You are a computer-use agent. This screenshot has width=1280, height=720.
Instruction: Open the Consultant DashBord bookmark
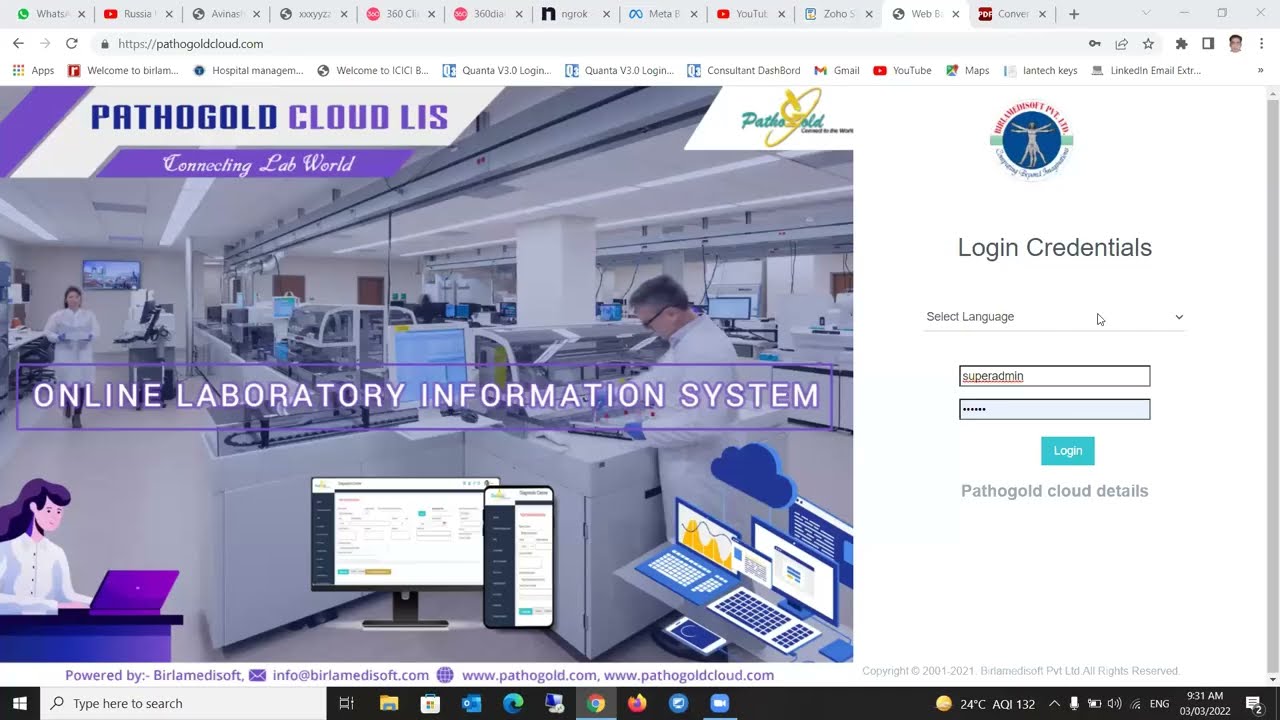tap(743, 71)
